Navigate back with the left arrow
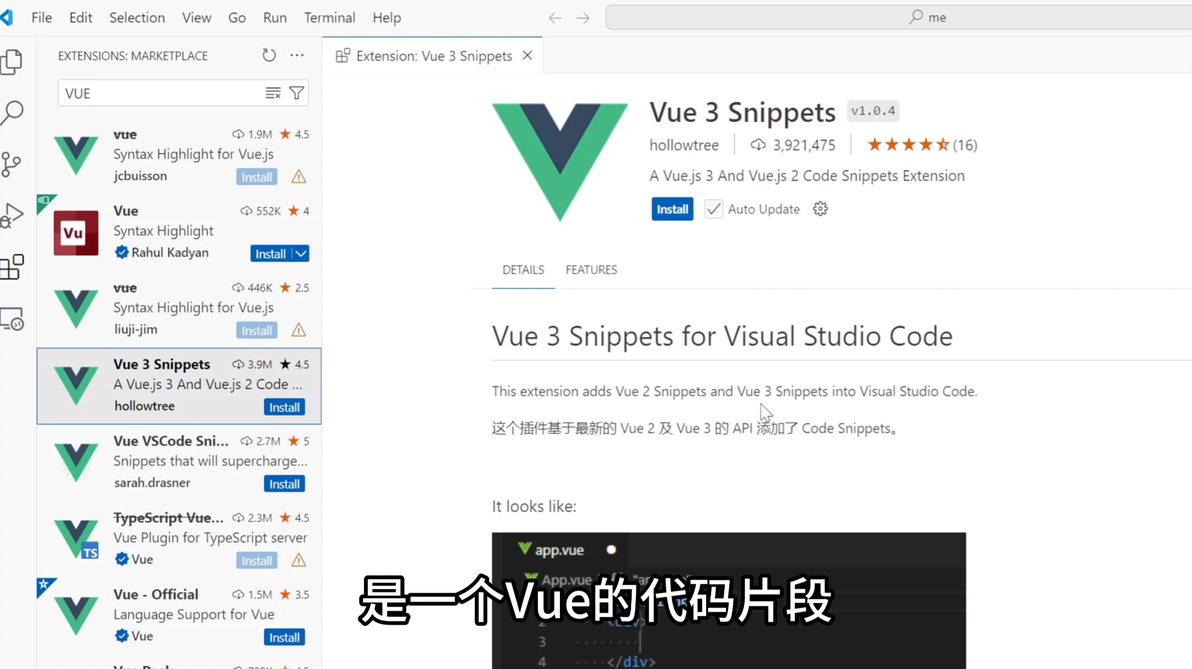The width and height of the screenshot is (1192, 669). tap(555, 17)
